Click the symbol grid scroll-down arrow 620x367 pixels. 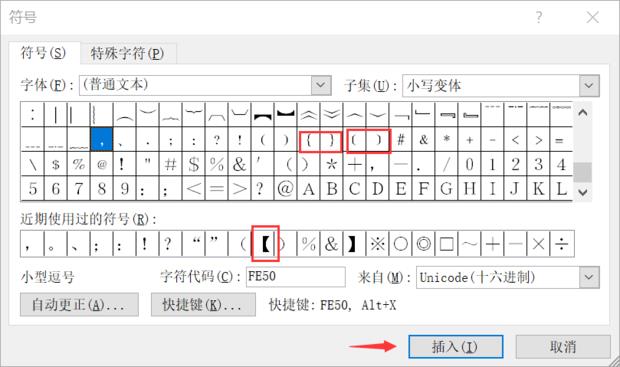click(582, 192)
